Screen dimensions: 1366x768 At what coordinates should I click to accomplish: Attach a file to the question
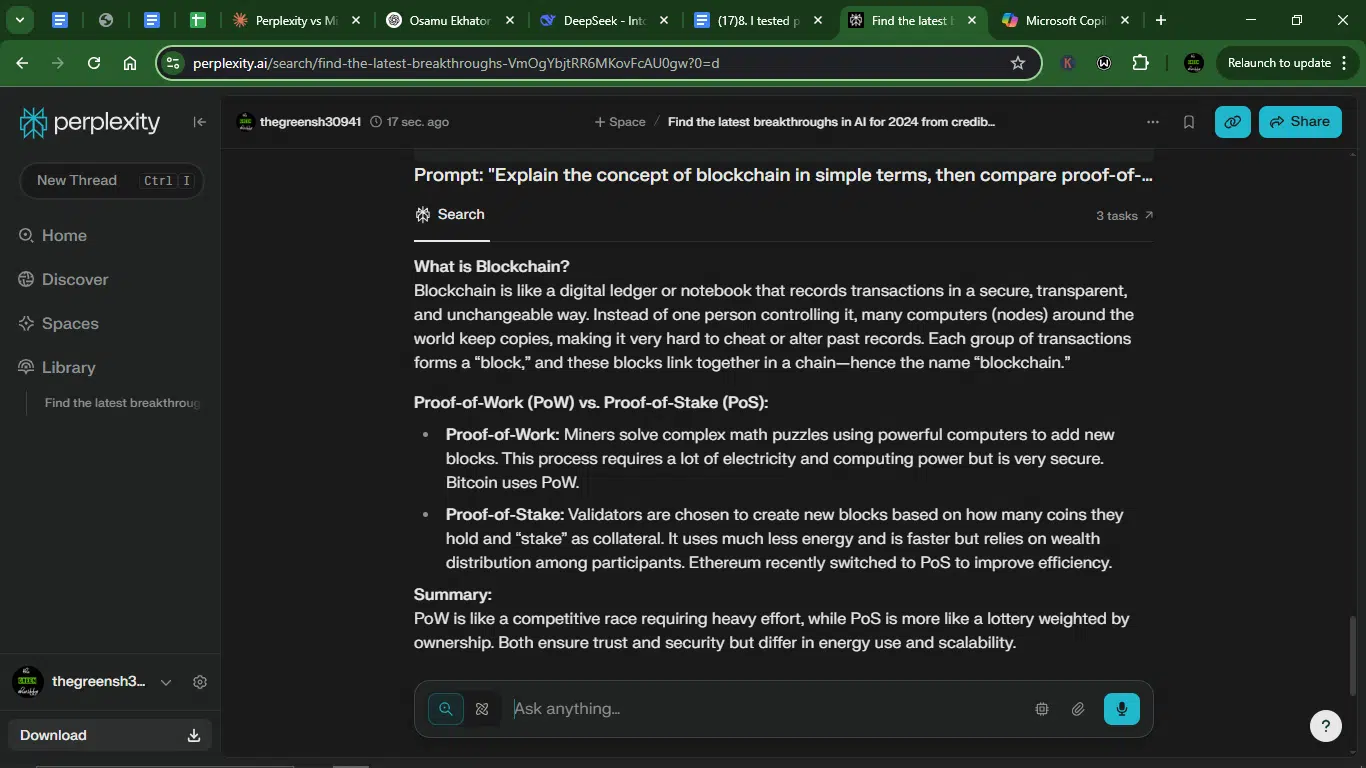[1078, 709]
